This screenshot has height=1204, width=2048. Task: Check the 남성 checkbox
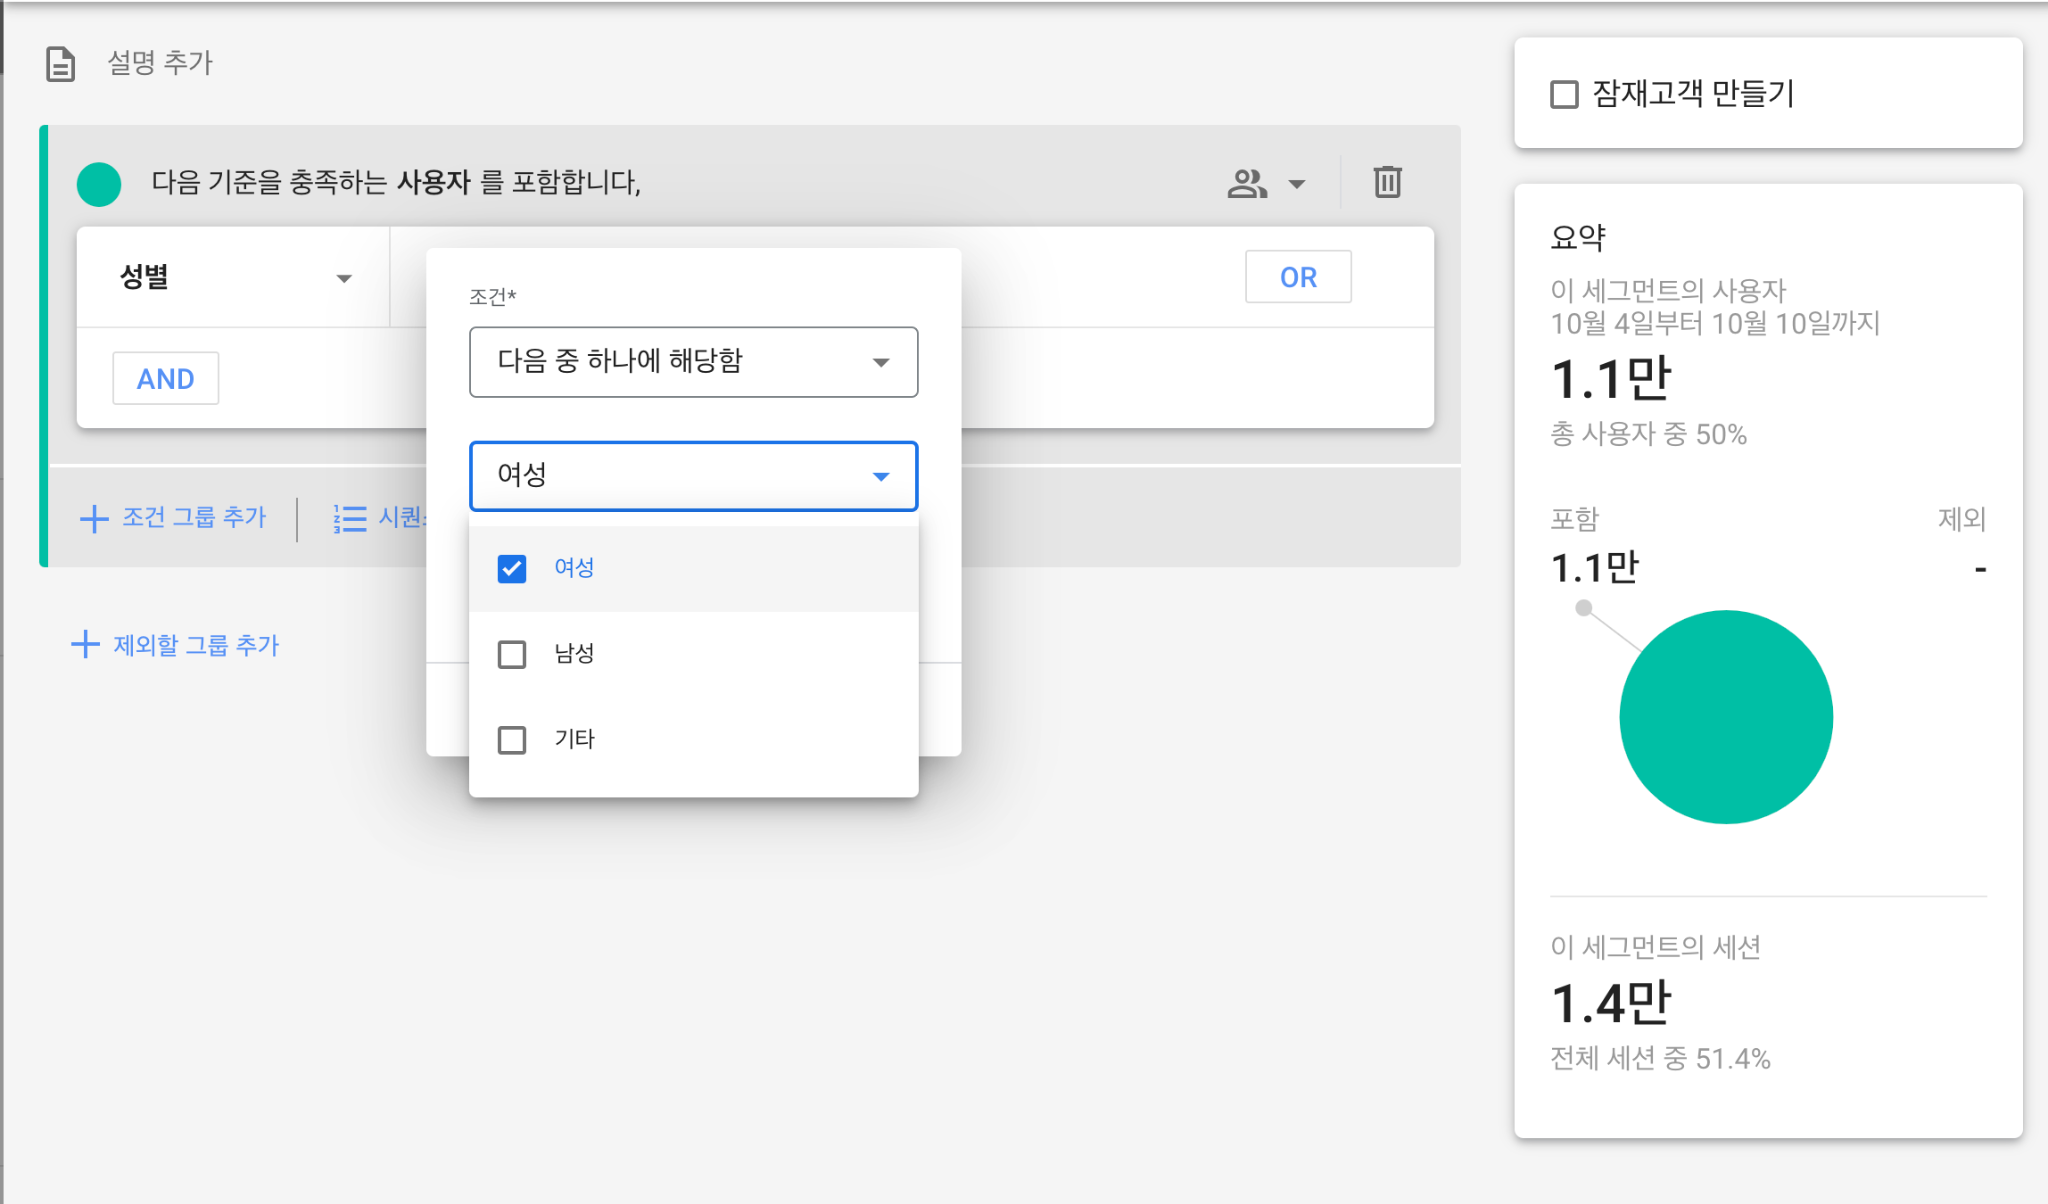[512, 654]
